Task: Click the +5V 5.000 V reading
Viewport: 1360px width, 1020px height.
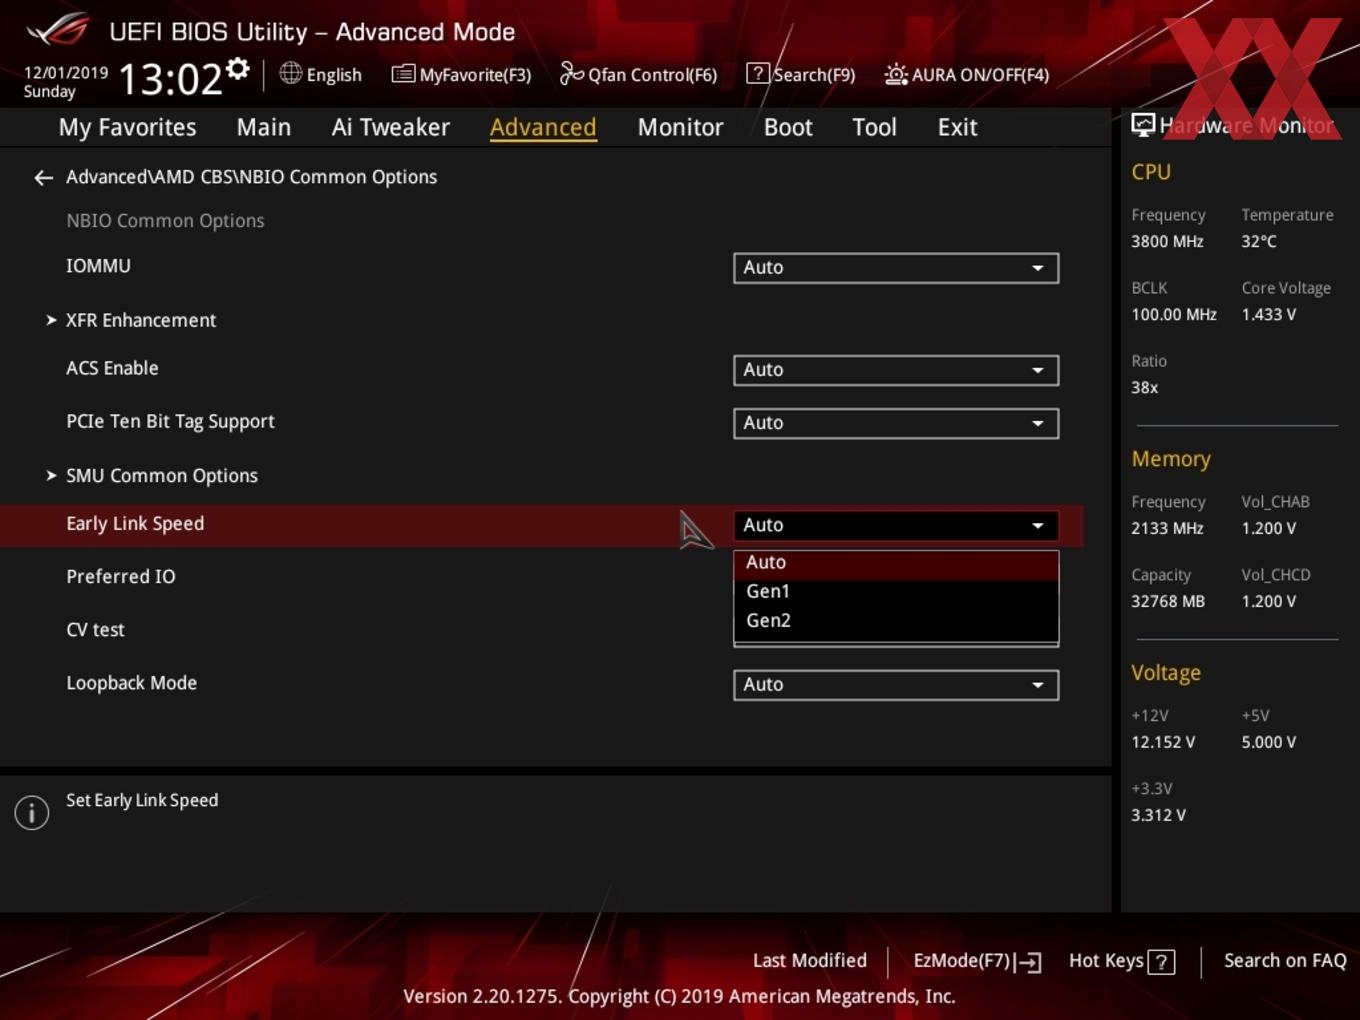Action: point(1268,743)
